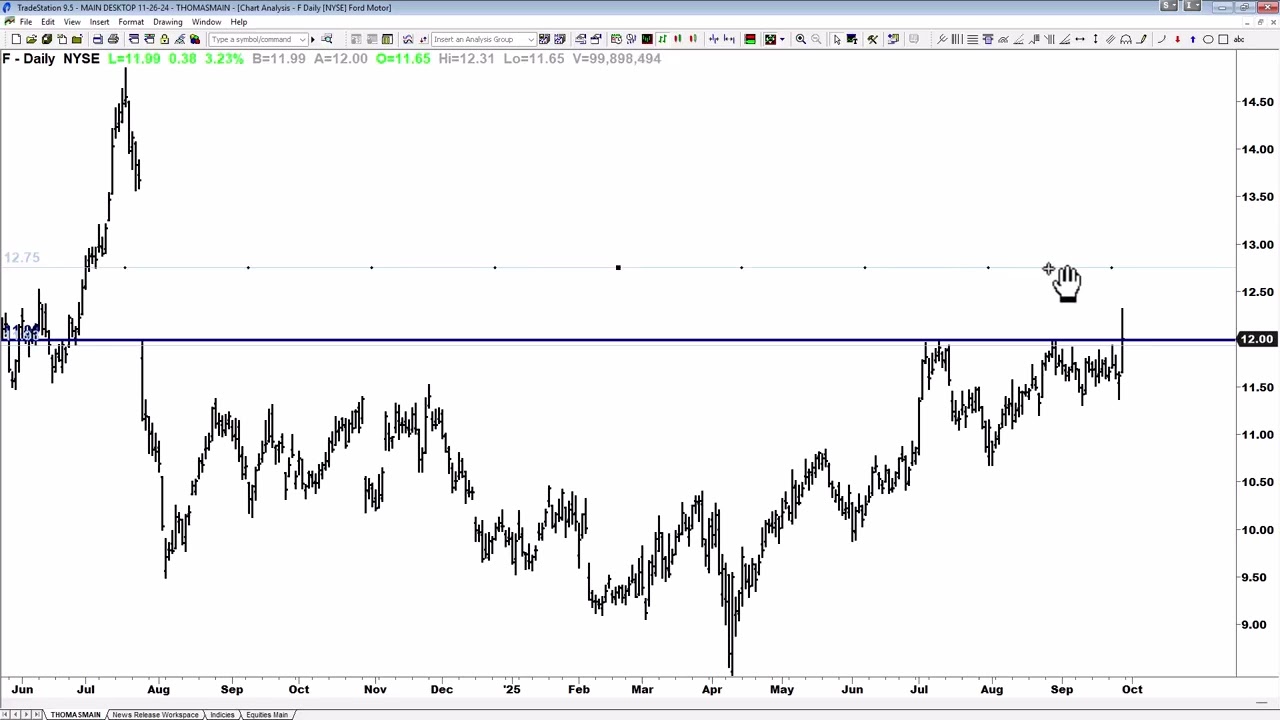1280x720 pixels.
Task: Open the Edit menu
Action: click(x=48, y=22)
